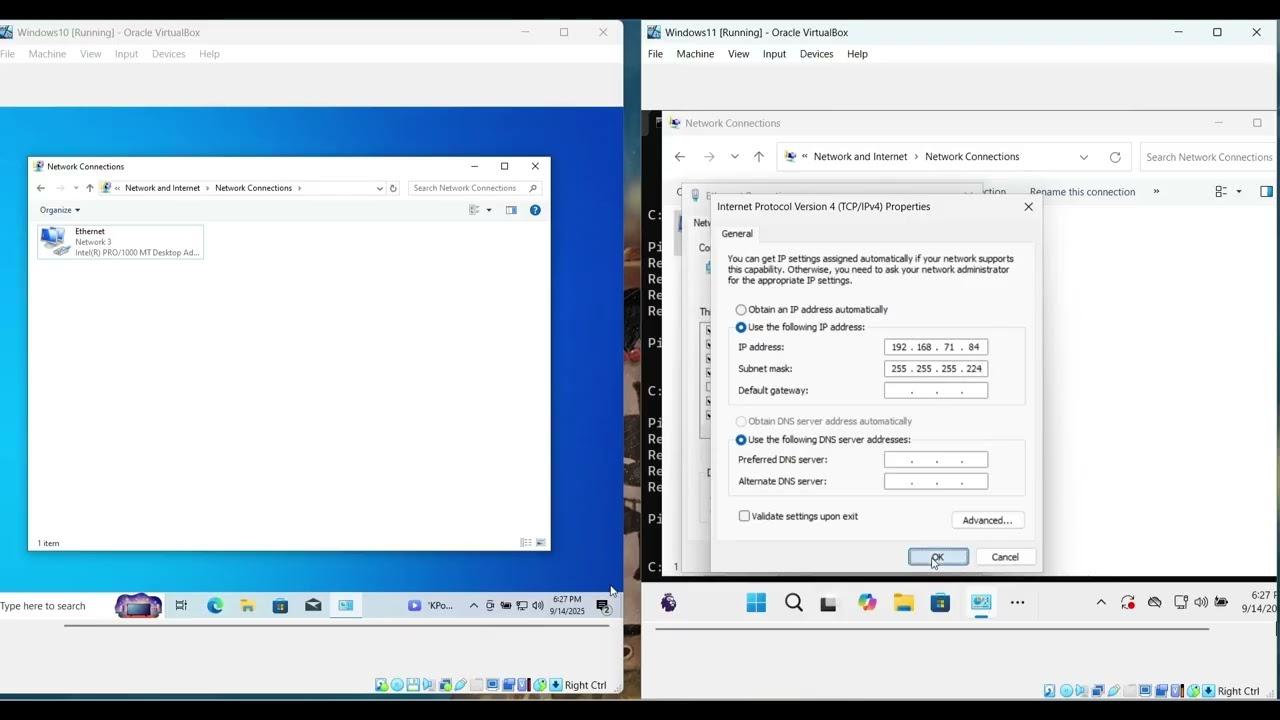Open Search on Windows11 taskbar

point(794,603)
